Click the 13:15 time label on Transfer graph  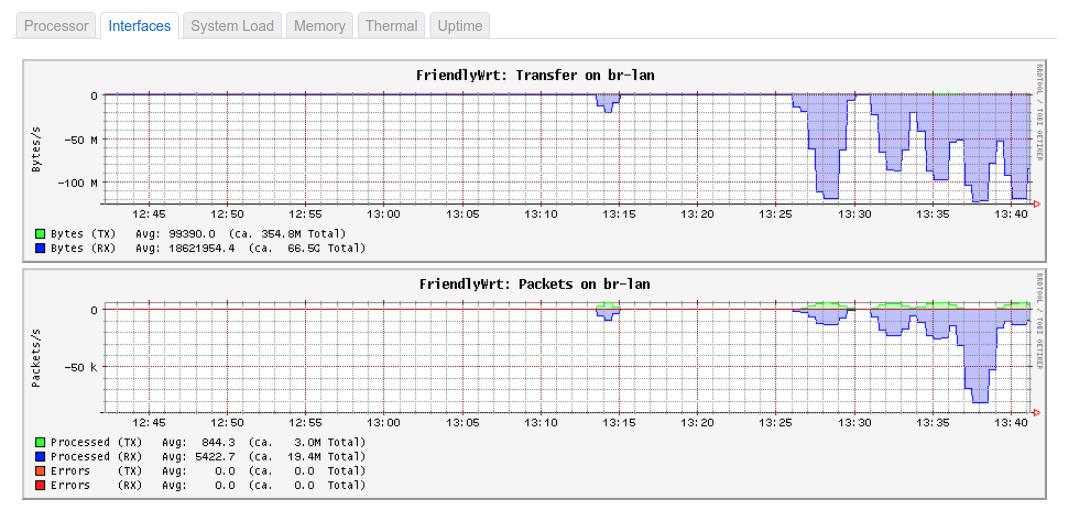point(618,214)
